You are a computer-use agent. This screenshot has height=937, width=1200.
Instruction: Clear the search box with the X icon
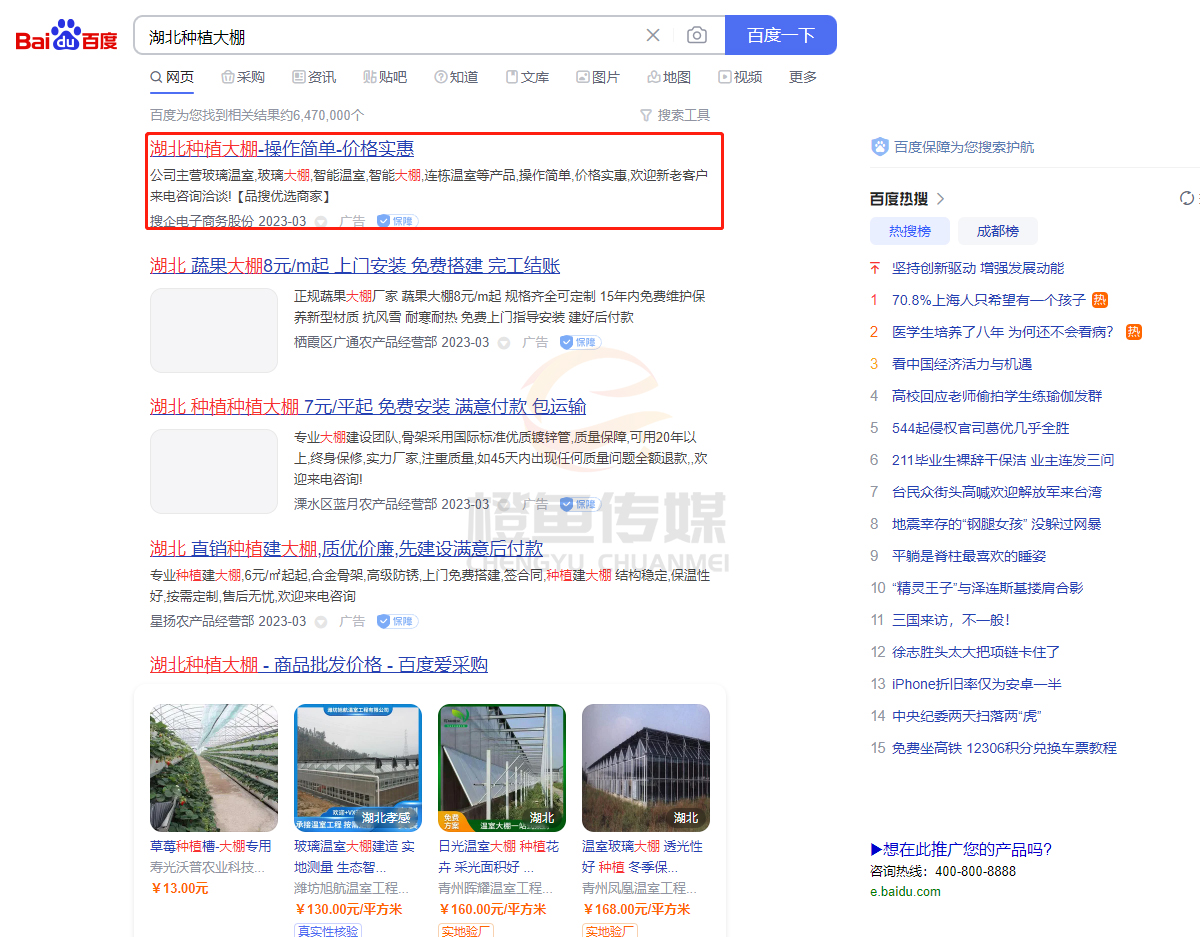coord(653,35)
